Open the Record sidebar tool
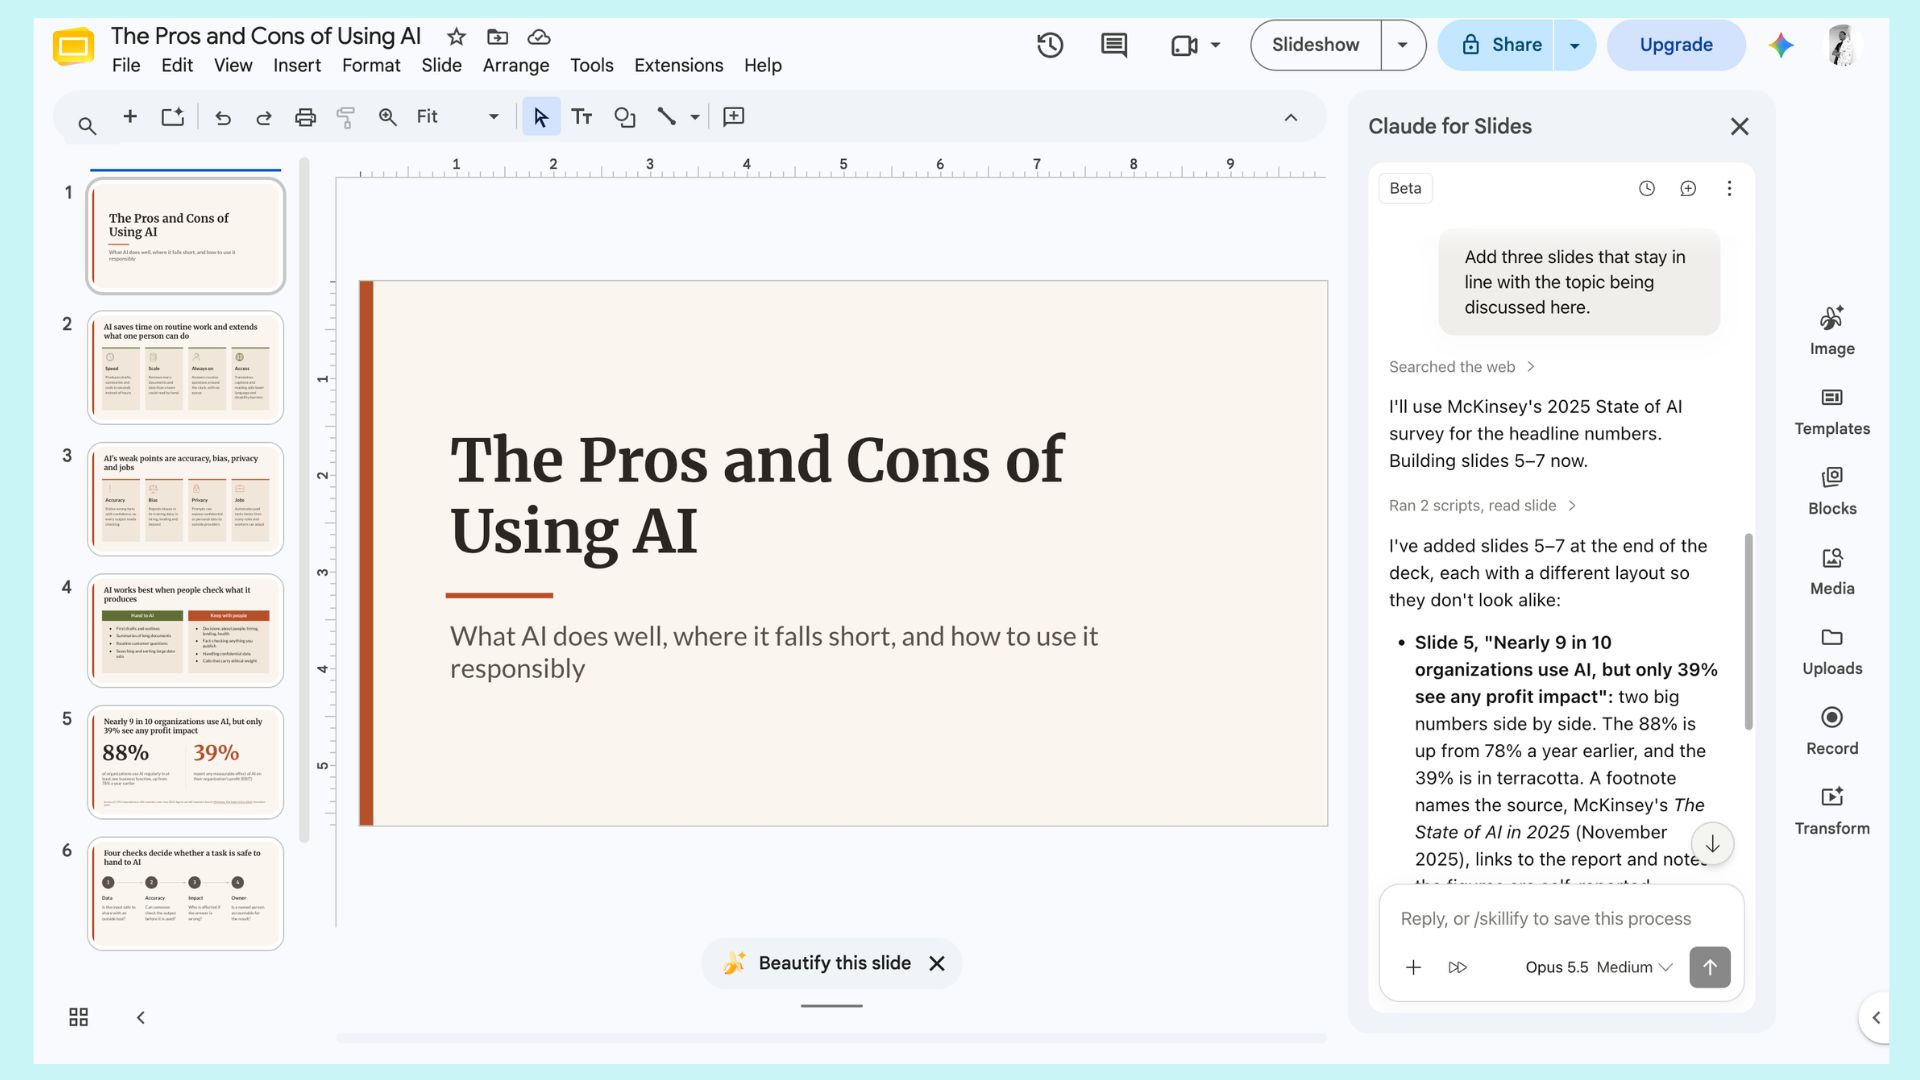 1832,731
